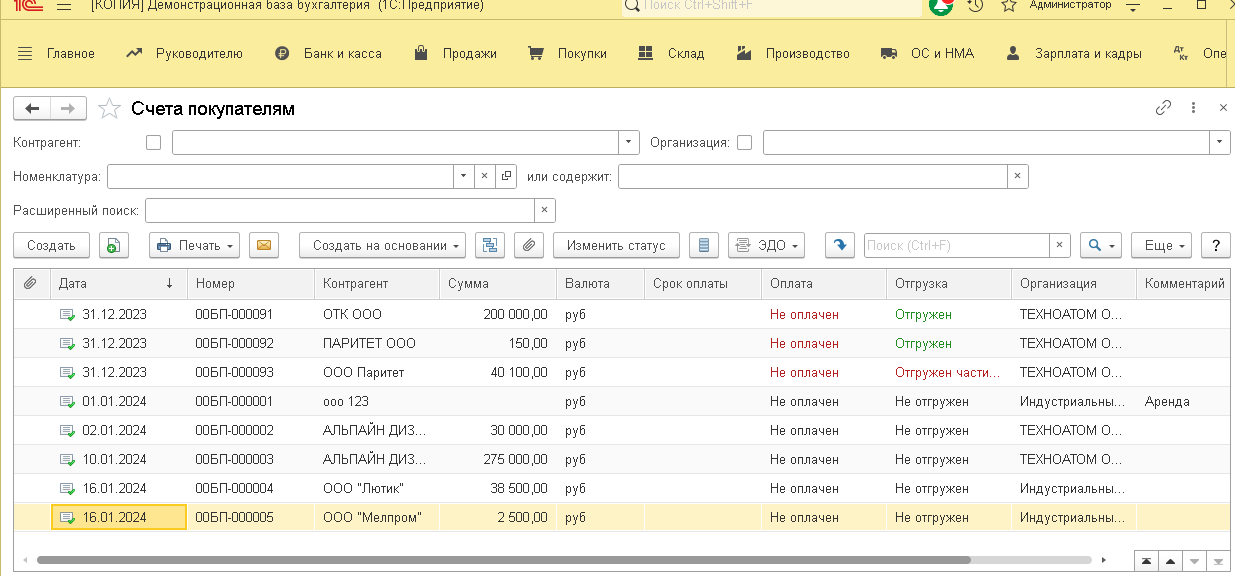Image resolution: width=1235 pixels, height=576 pixels.
Task: Go forward with the right arrow button
Action: (x=68, y=108)
